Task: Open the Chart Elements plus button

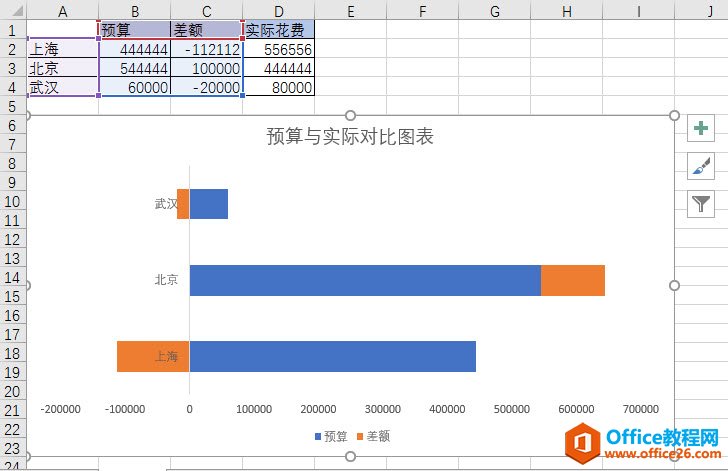Action: coord(702,128)
